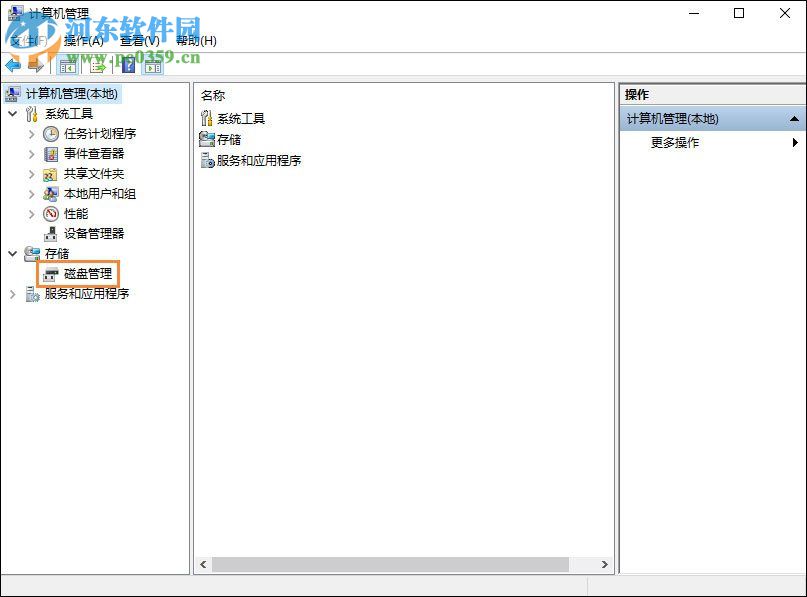Select 服务和应用程序 in the center list

click(251, 161)
